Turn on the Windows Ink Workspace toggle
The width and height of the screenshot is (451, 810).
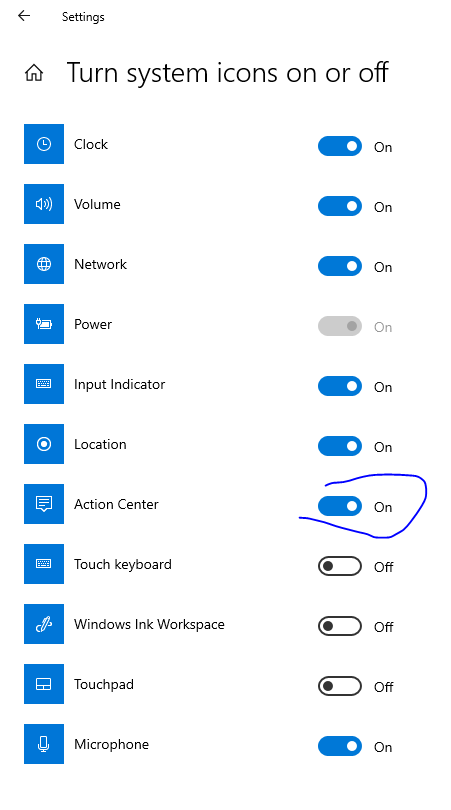(x=340, y=626)
